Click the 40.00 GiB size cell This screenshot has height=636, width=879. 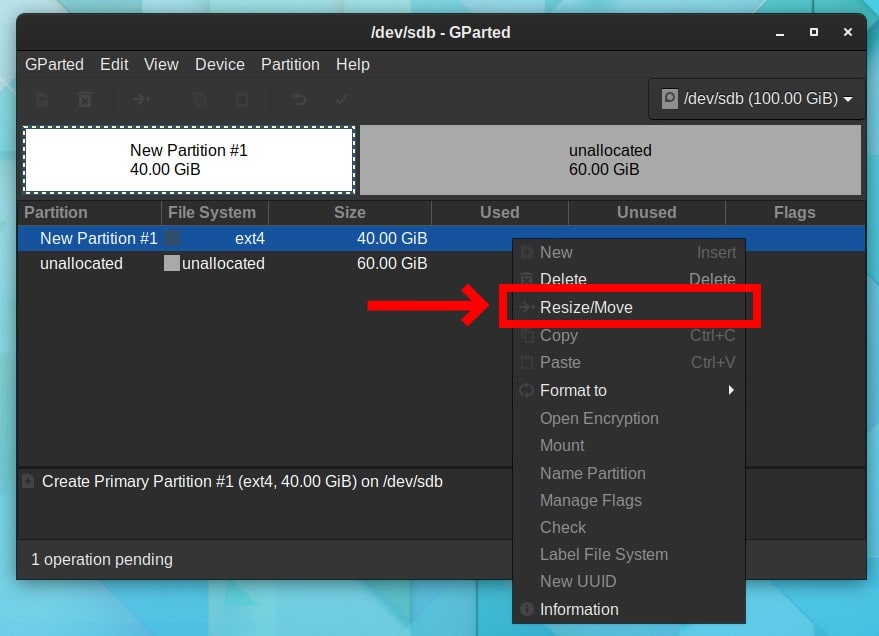click(x=392, y=238)
